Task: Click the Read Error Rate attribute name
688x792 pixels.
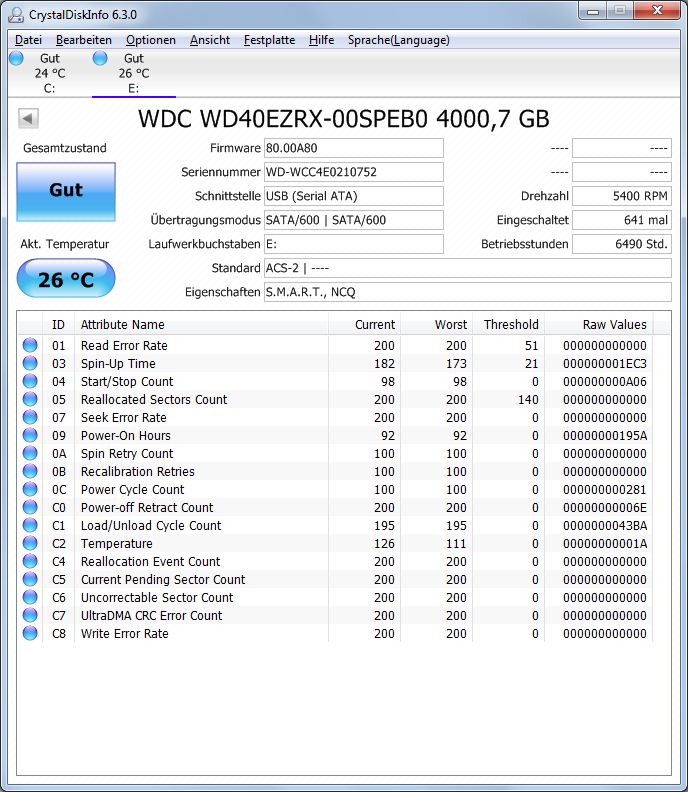Action: pyautogui.click(x=124, y=345)
